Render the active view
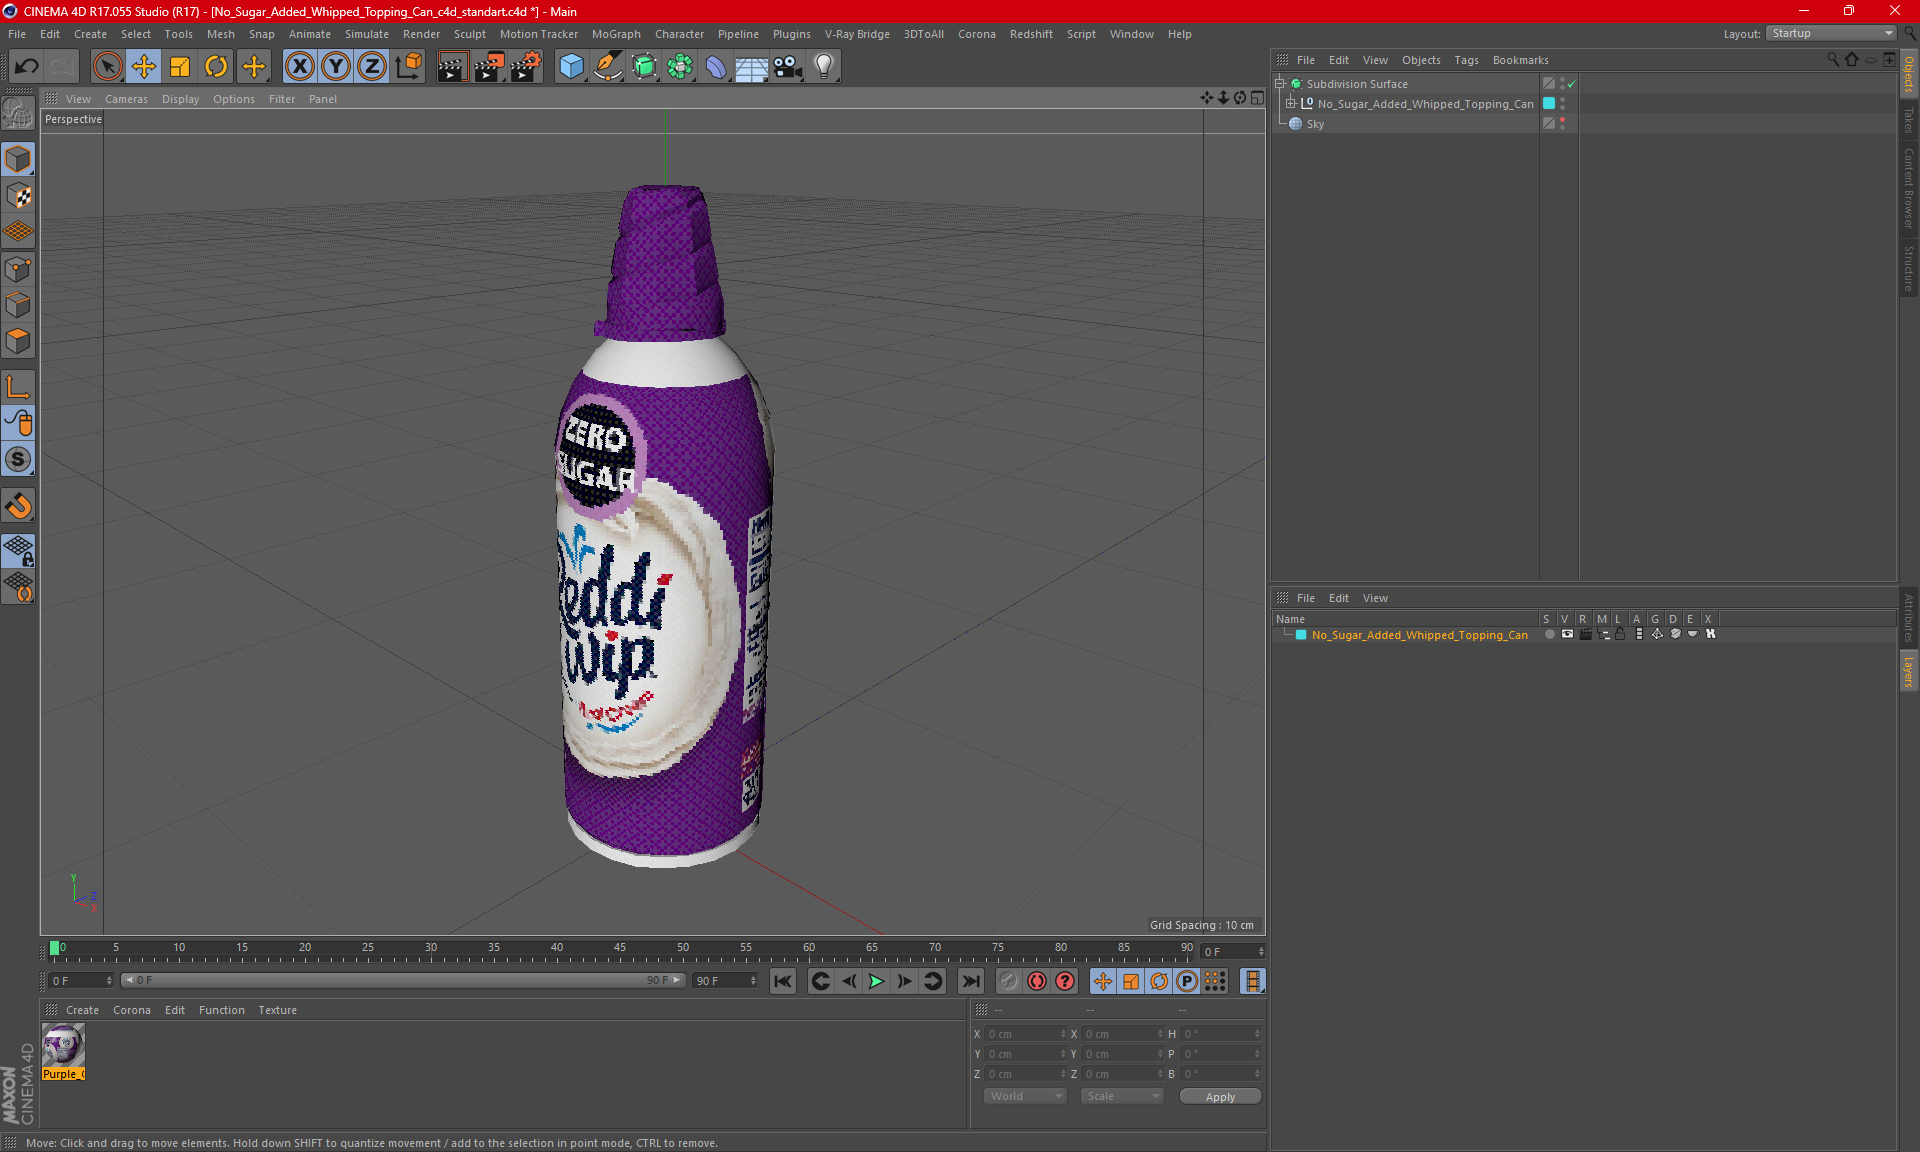Screen dimensions: 1920x1152 tap(452, 67)
